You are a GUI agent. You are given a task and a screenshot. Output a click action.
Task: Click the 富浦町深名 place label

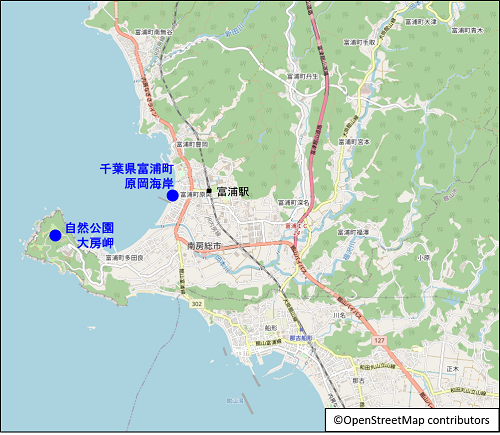point(294,202)
